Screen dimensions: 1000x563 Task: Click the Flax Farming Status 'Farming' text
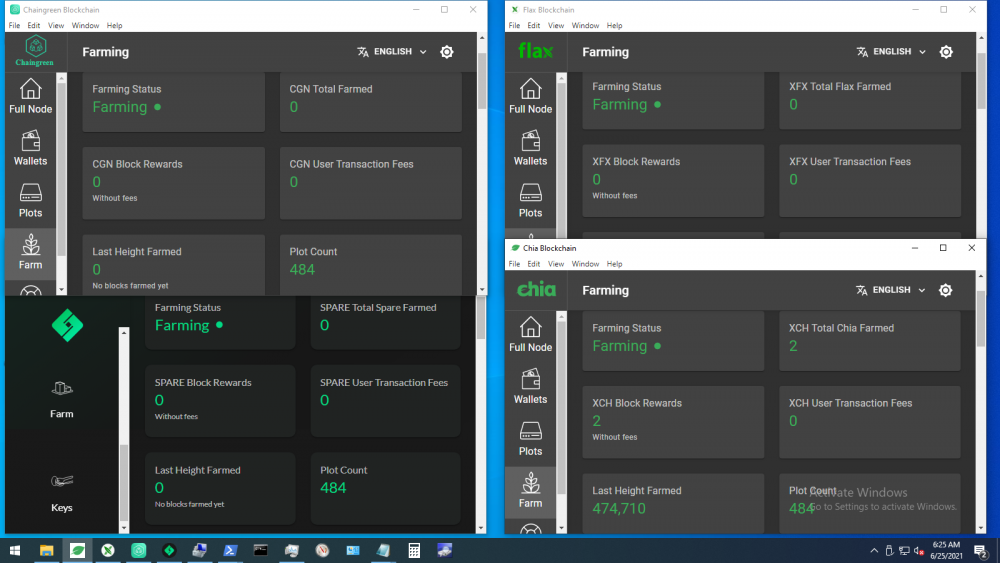[x=619, y=105]
